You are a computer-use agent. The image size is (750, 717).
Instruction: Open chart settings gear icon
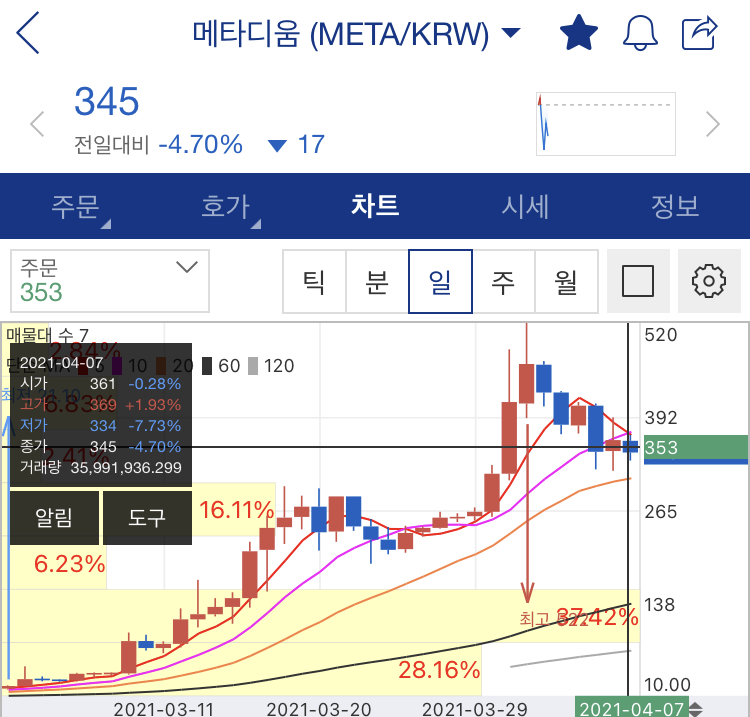(x=709, y=281)
